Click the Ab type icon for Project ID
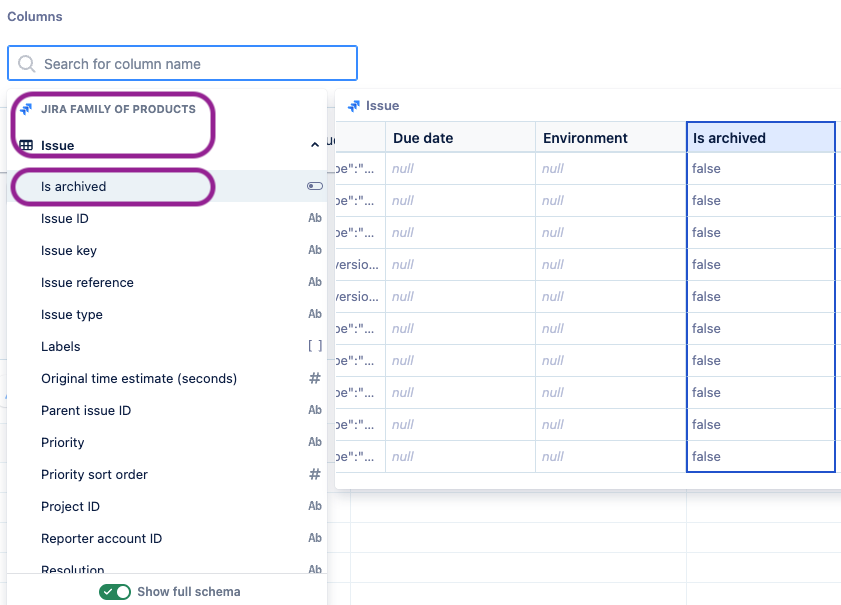Image resolution: width=841 pixels, height=605 pixels. tap(315, 506)
